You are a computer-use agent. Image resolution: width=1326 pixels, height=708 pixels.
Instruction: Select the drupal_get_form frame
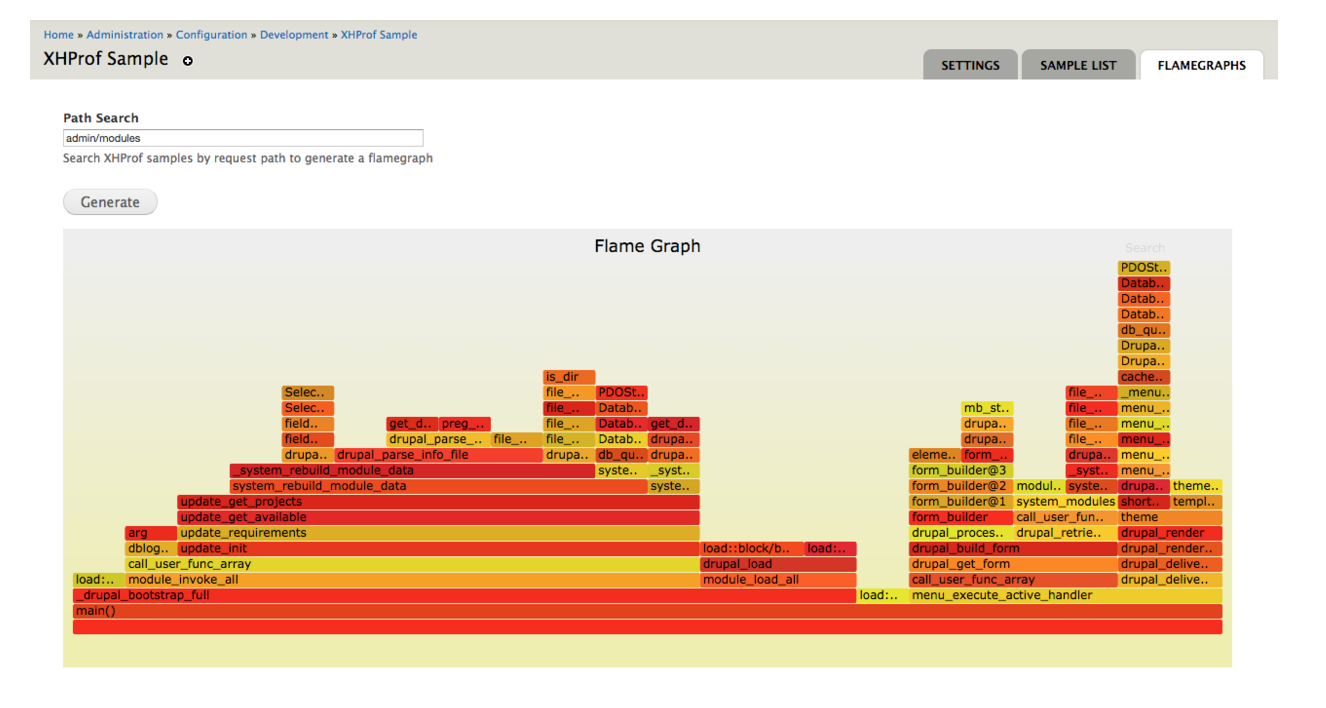pyautogui.click(x=1013, y=564)
